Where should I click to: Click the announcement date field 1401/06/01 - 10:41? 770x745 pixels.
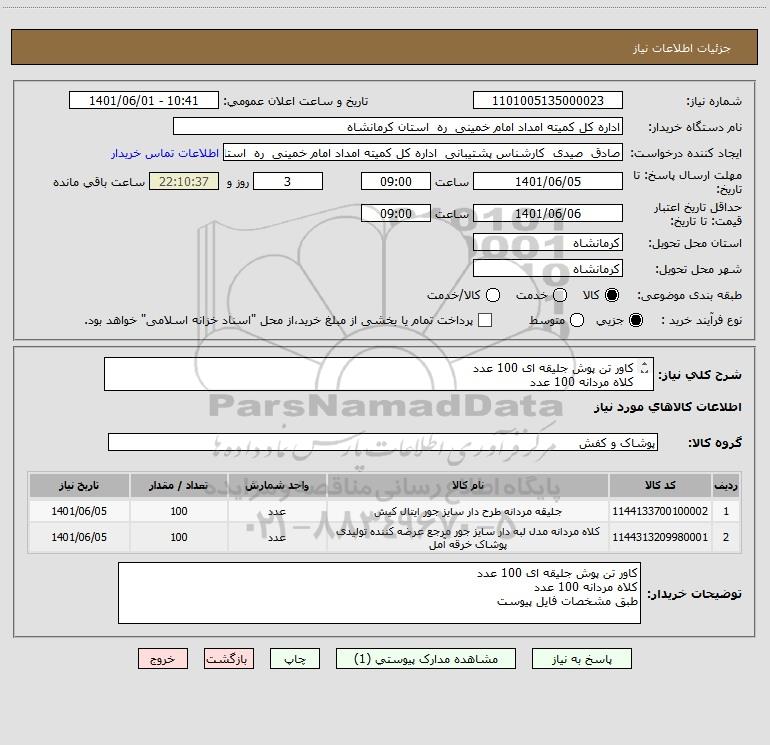(144, 101)
